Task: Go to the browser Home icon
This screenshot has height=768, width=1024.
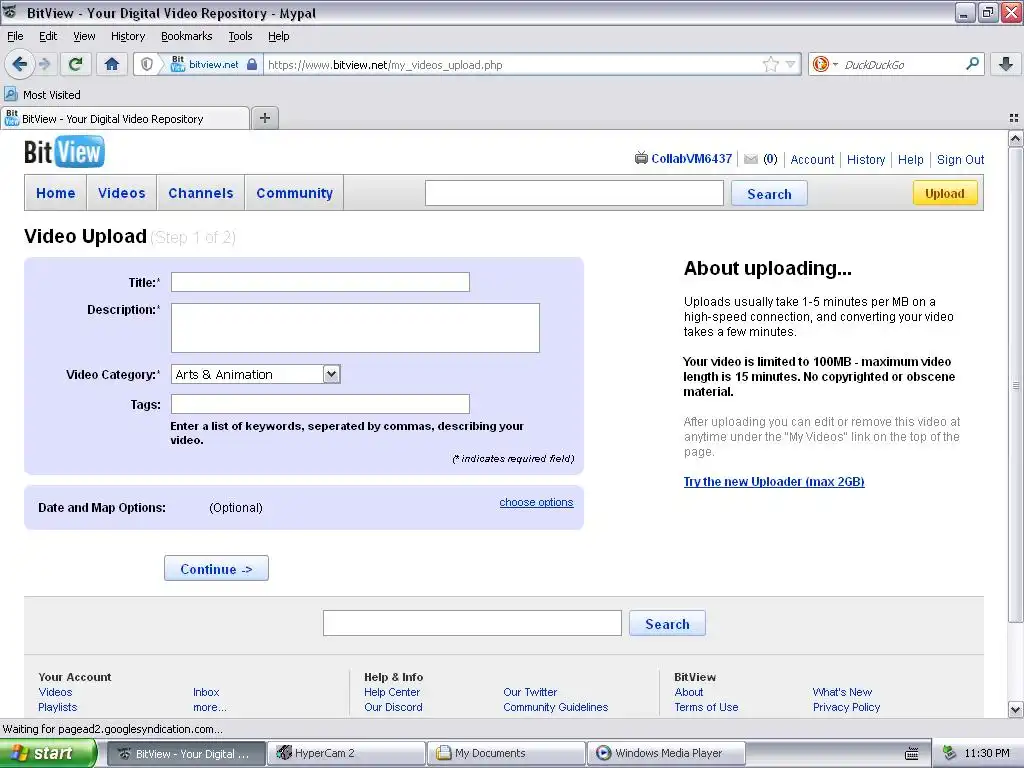Action: coord(112,64)
